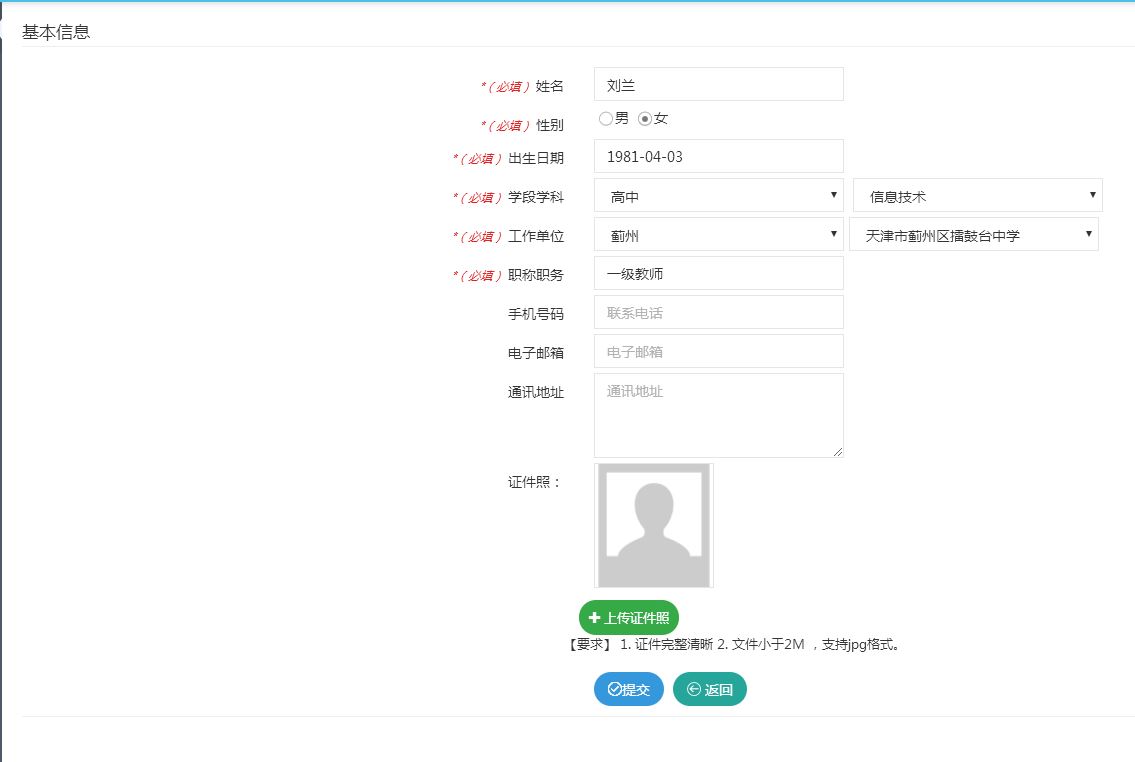Open the 天津市蓟州区擂鼓台中学 school dropdown
1135x762 pixels.
pyautogui.click(x=973, y=235)
